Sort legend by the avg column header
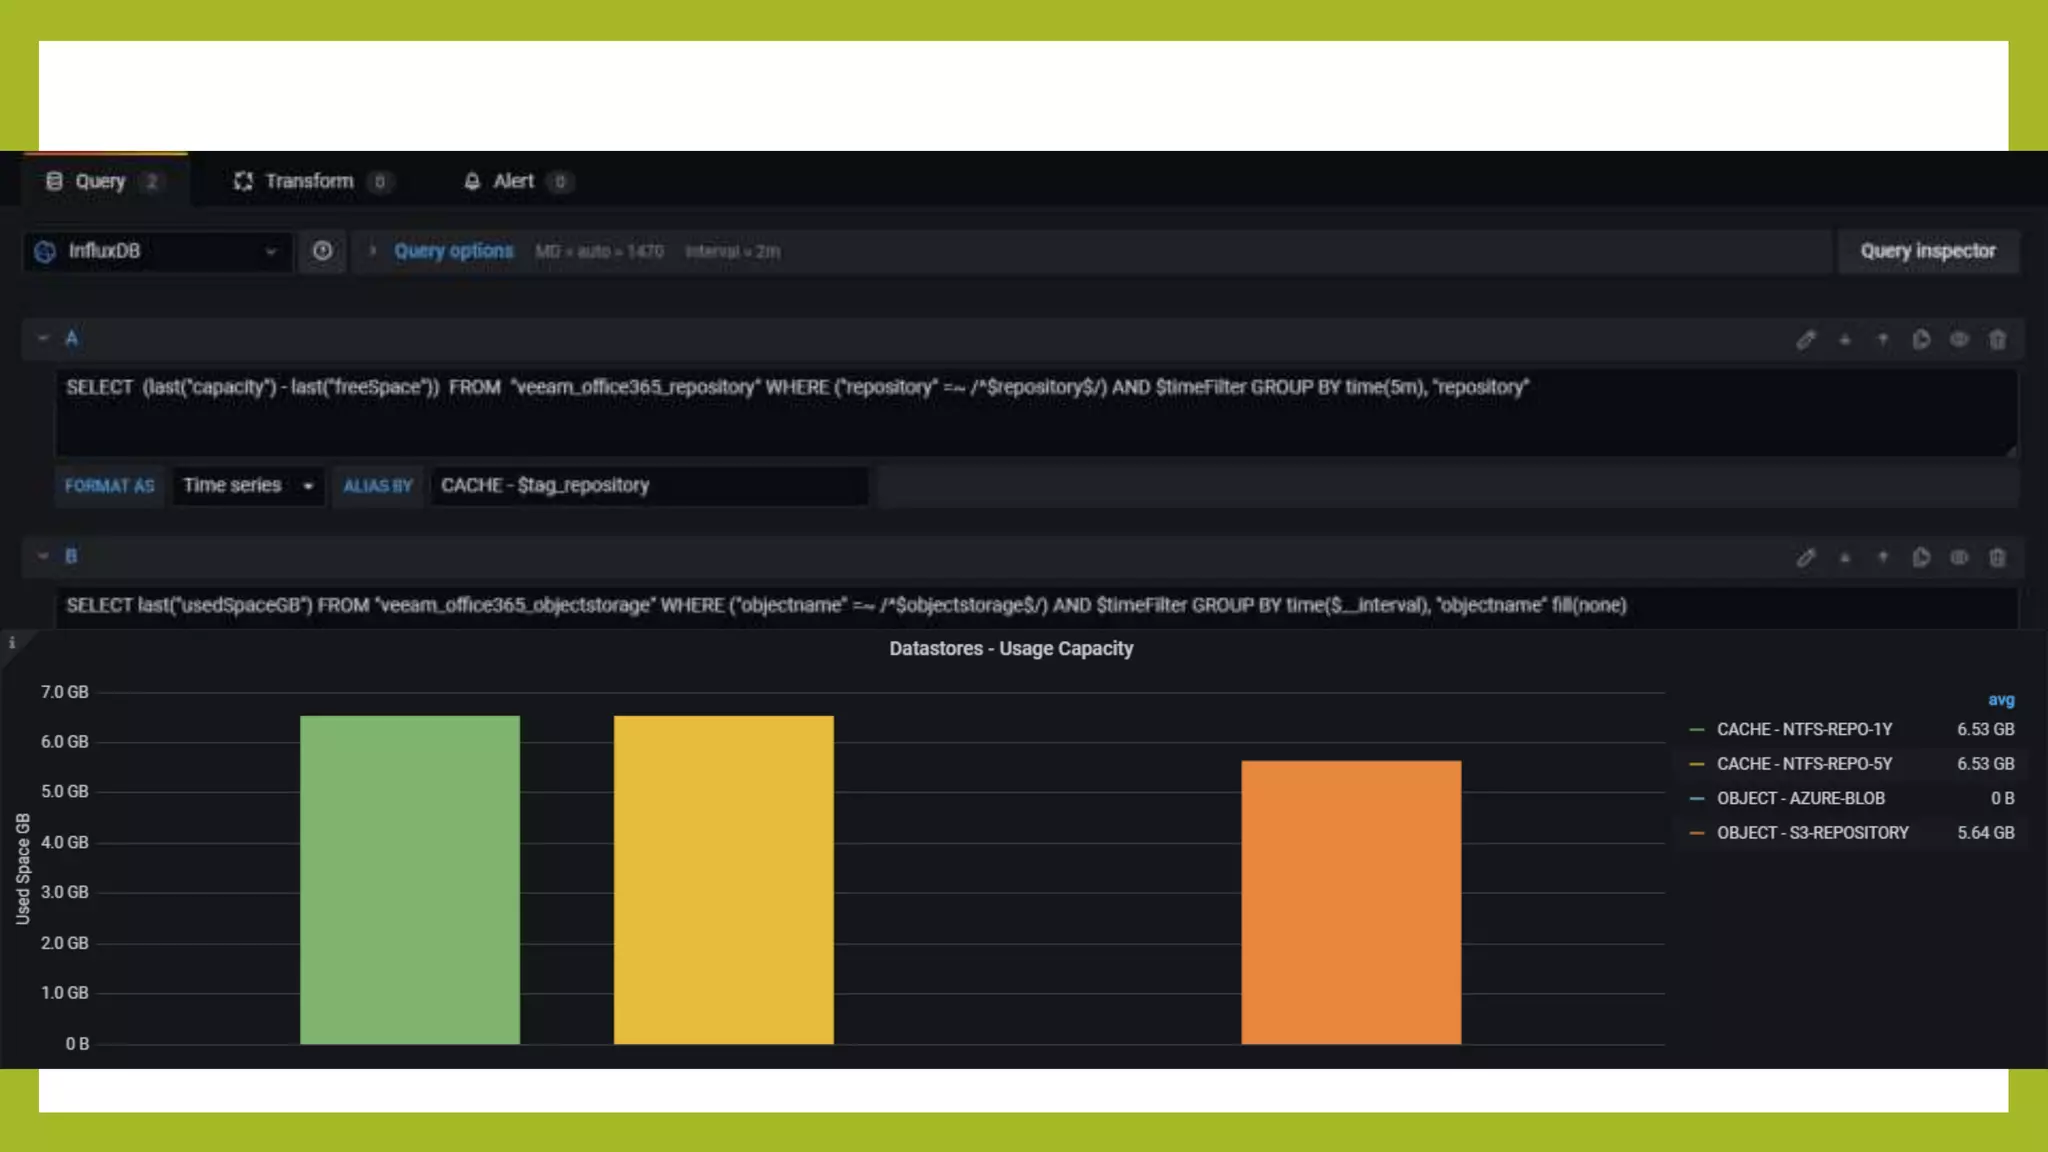The width and height of the screenshot is (2048, 1152). (x=2001, y=700)
